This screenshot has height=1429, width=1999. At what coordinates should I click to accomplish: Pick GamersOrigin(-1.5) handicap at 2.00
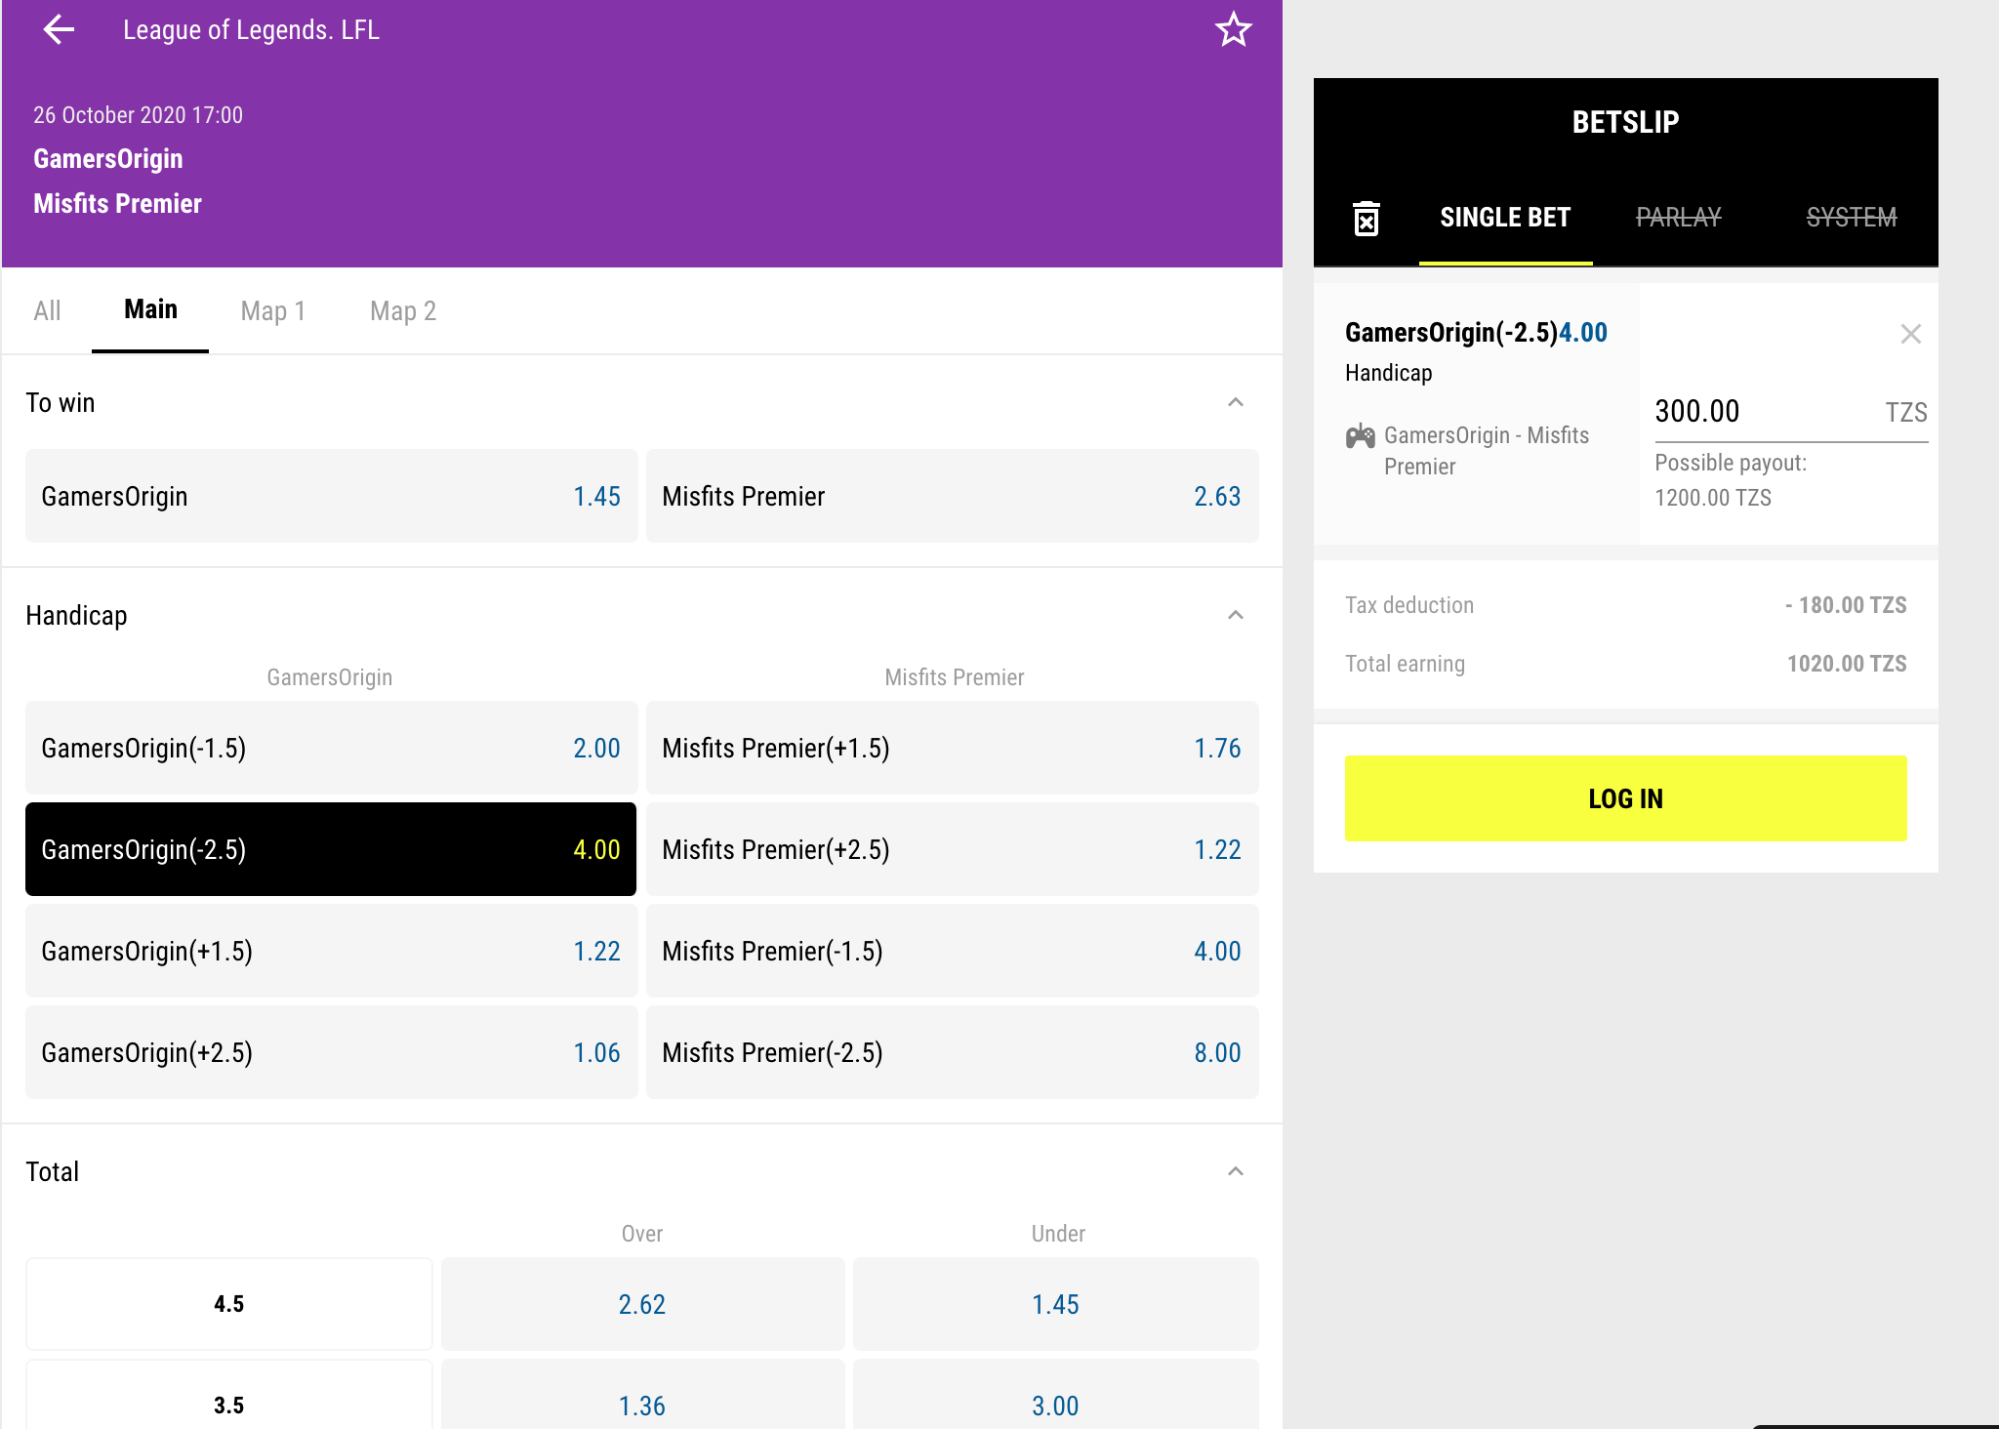[x=331, y=748]
